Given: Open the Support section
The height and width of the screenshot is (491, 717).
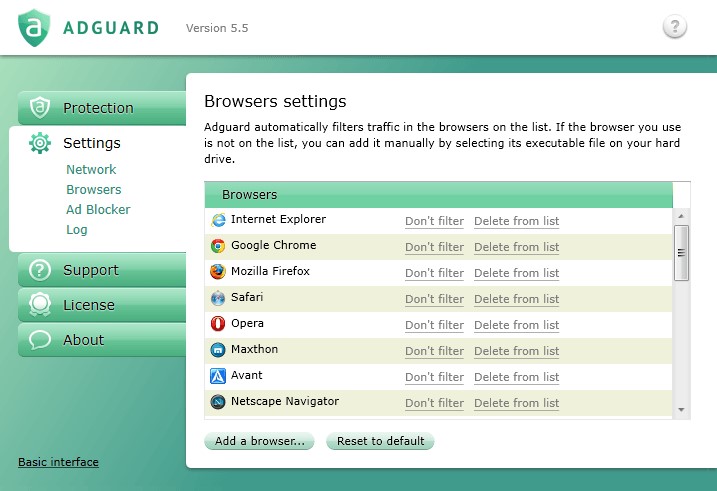Looking at the screenshot, I should (90, 270).
